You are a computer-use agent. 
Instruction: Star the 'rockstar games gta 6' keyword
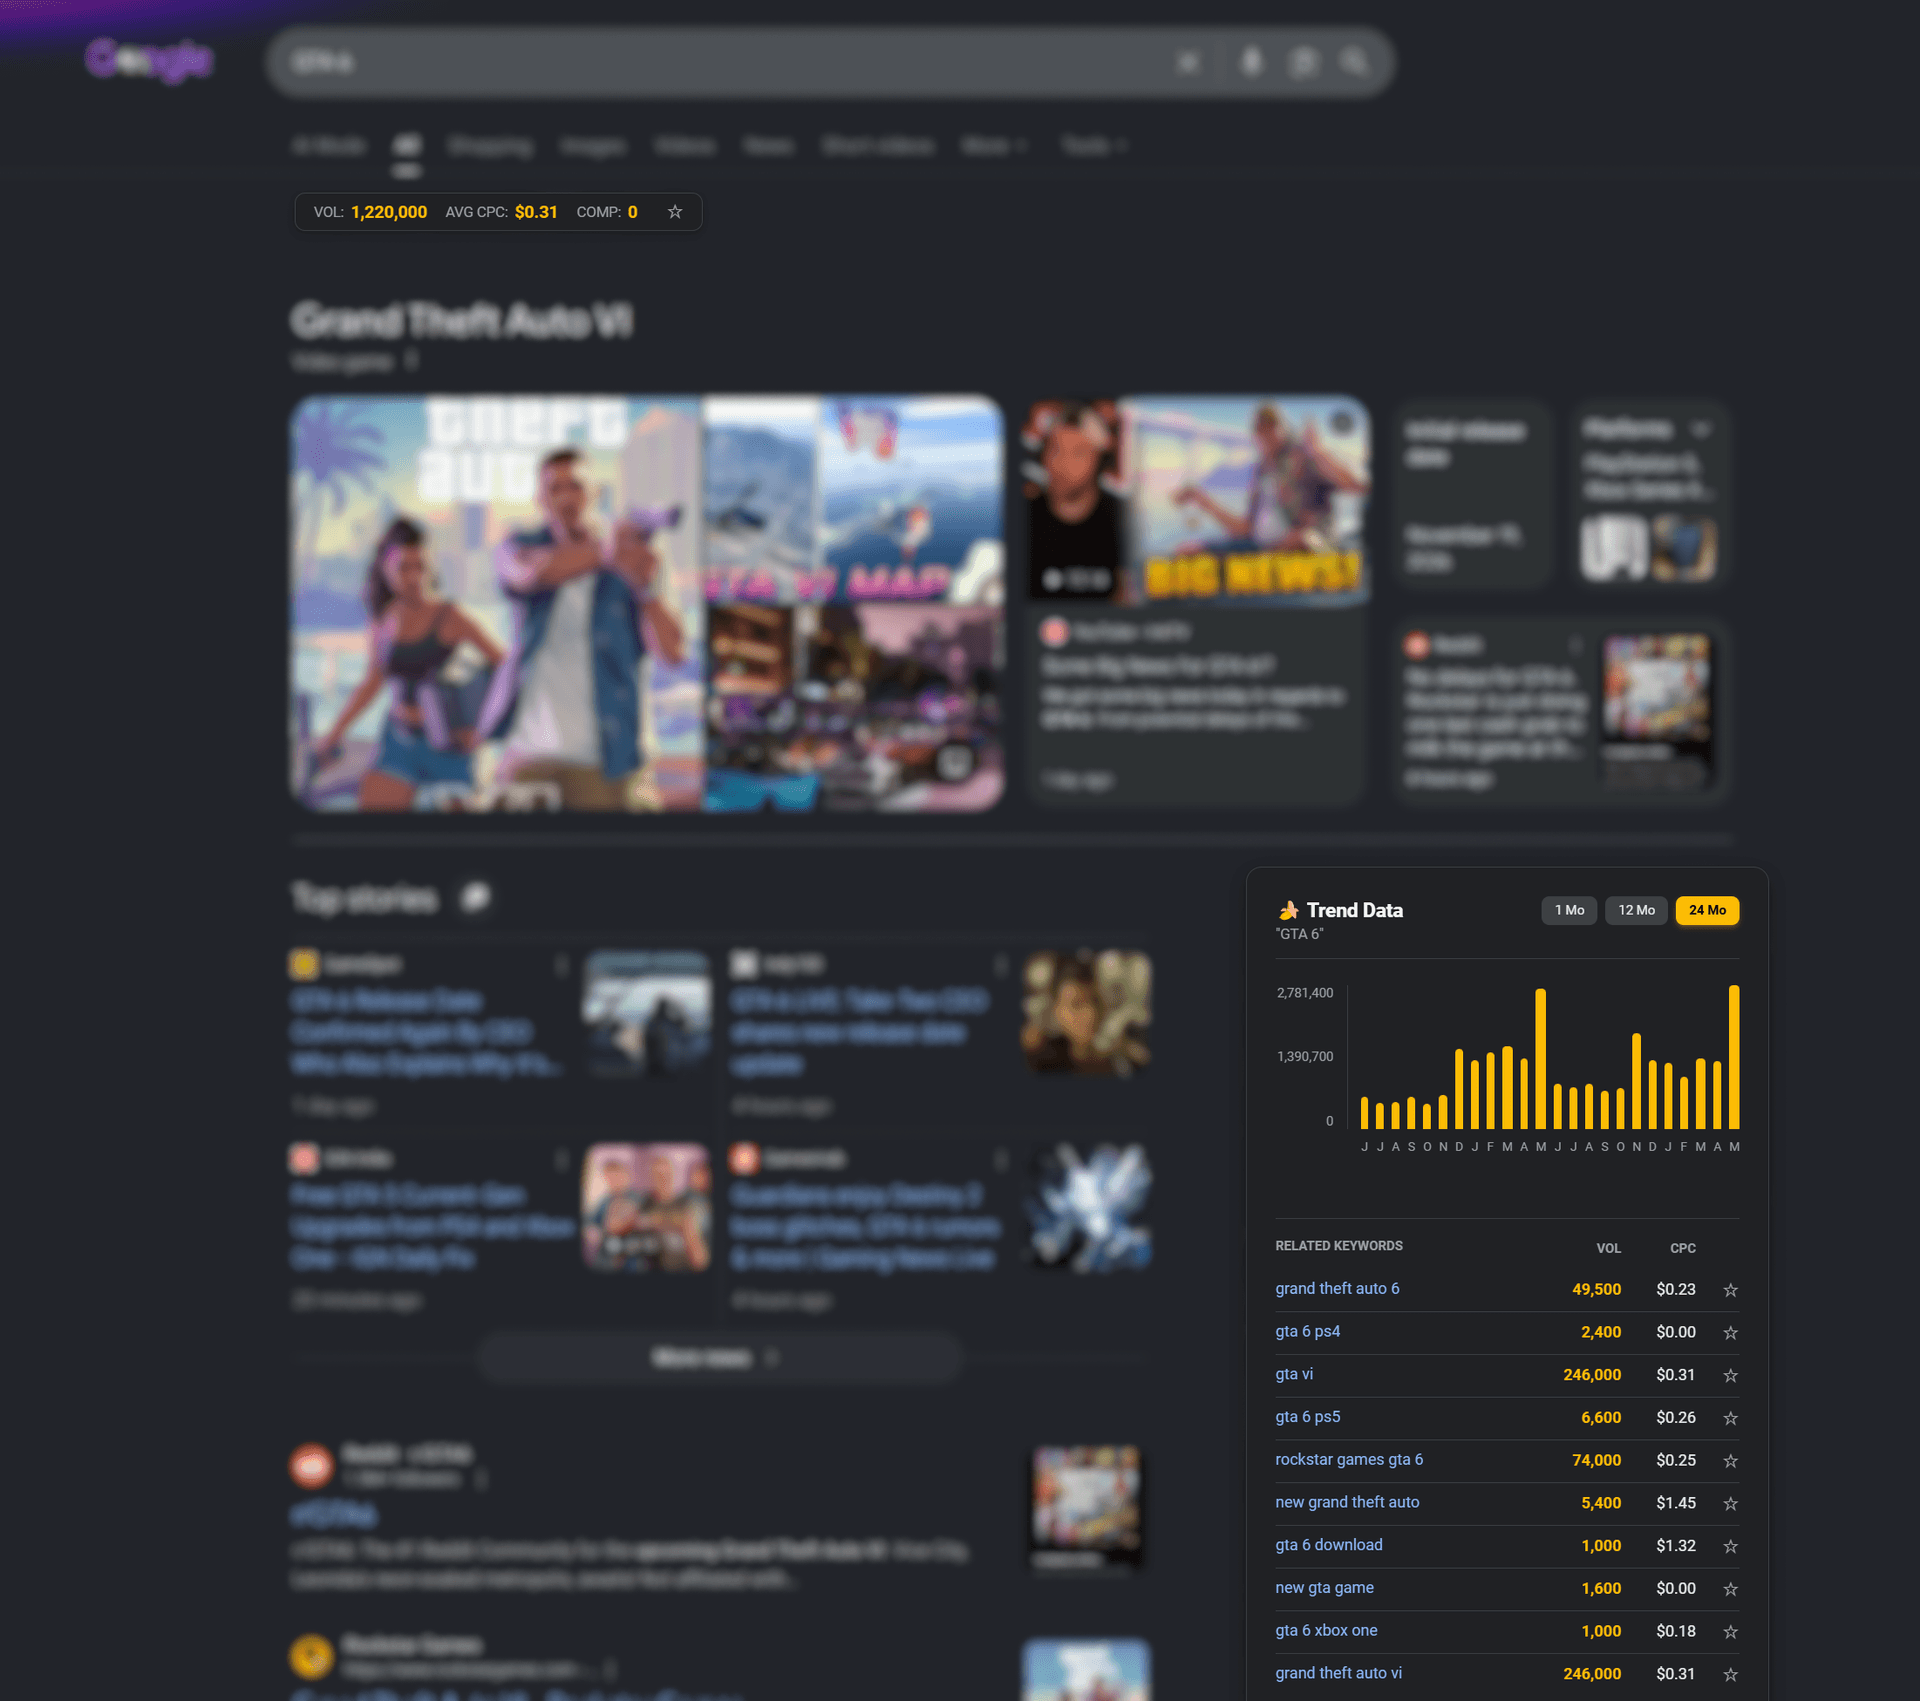(1730, 1461)
